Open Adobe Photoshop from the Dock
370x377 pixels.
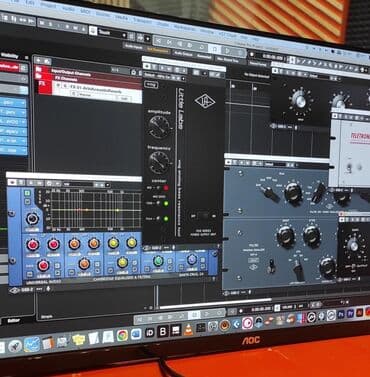341,314
